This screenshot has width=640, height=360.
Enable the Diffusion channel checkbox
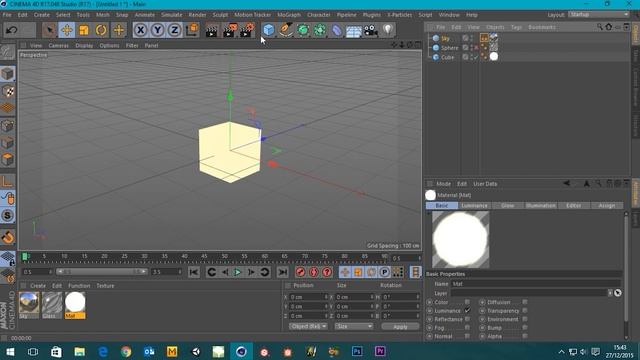[x=525, y=302]
